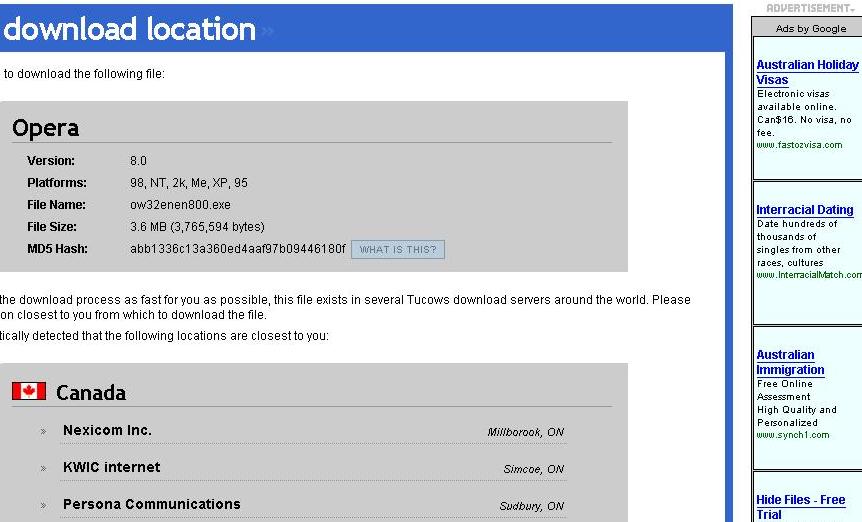Click the download location page title

[x=129, y=29]
